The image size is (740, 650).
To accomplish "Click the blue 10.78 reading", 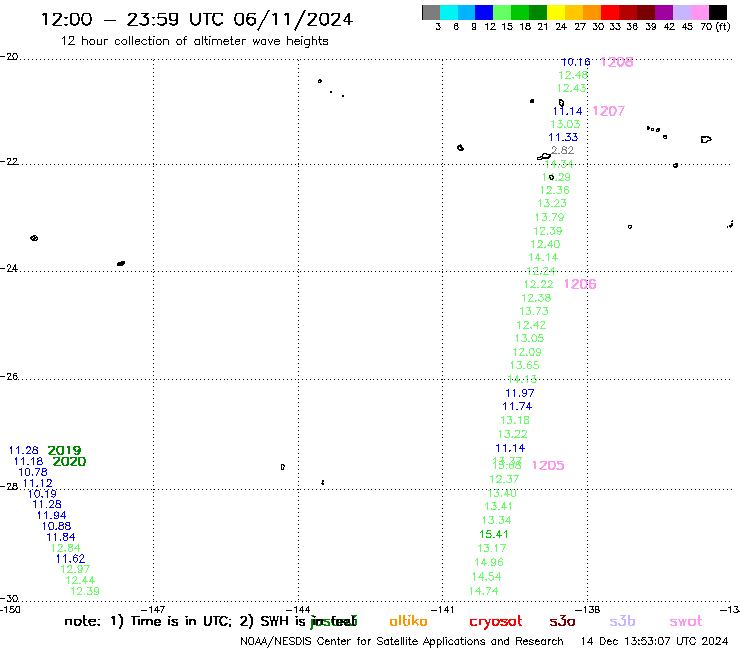I will point(33,472).
